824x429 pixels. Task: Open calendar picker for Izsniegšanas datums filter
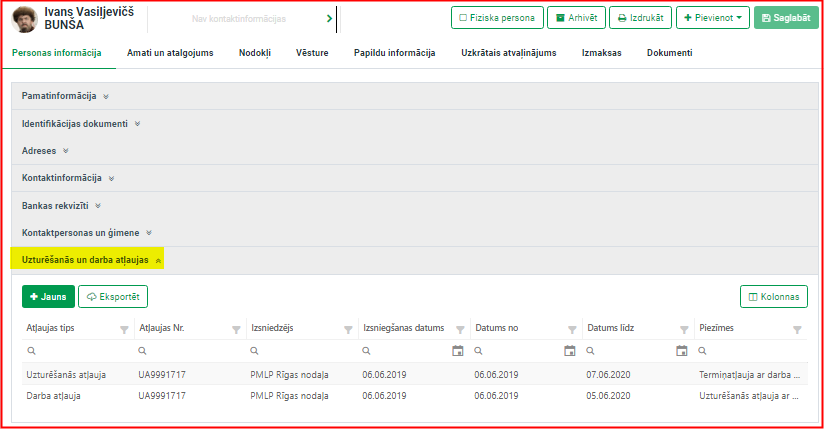[x=458, y=351]
